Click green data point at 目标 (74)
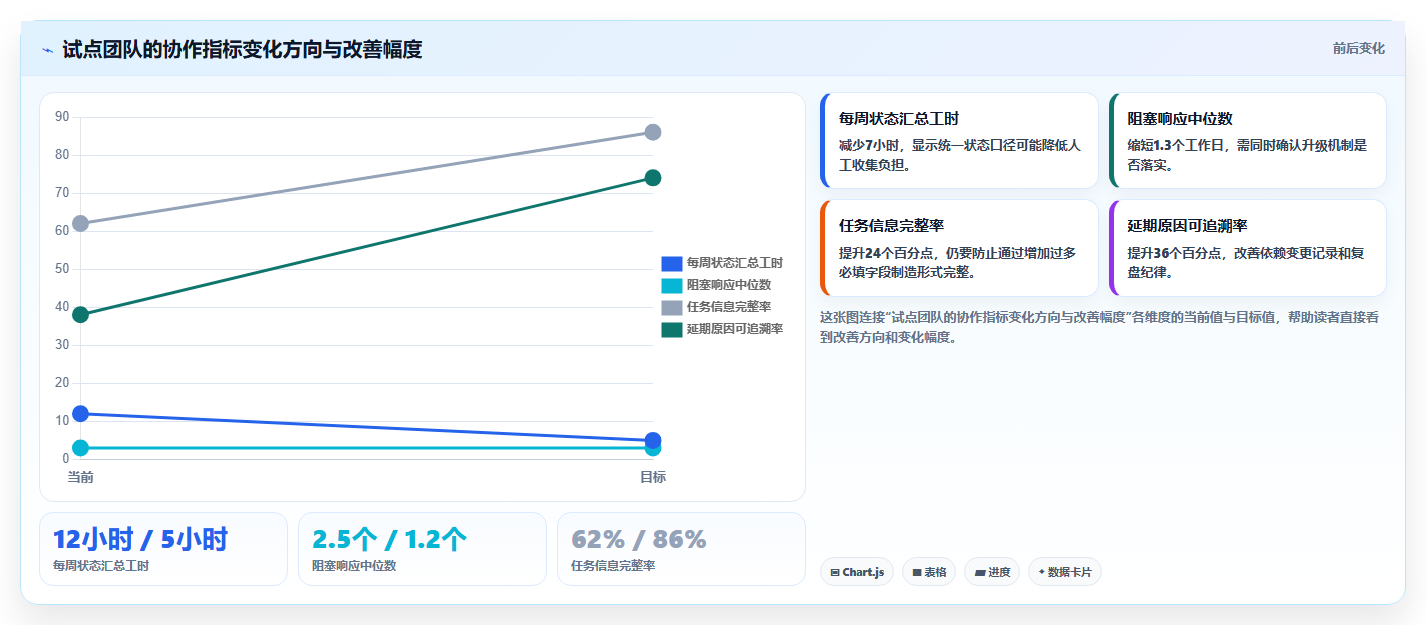This screenshot has width=1426, height=625. 653,178
